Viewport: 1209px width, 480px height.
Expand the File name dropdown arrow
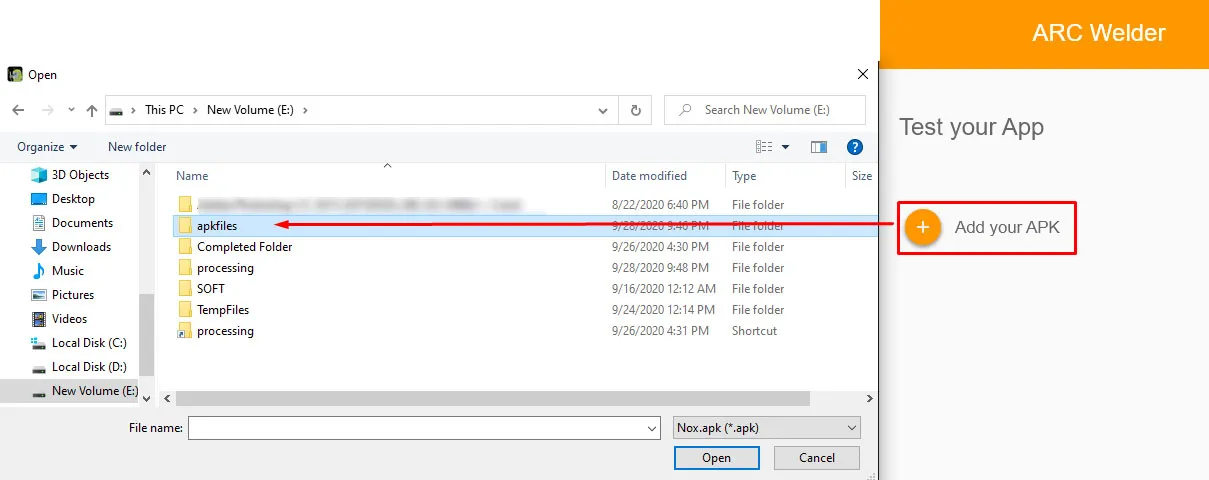point(651,428)
